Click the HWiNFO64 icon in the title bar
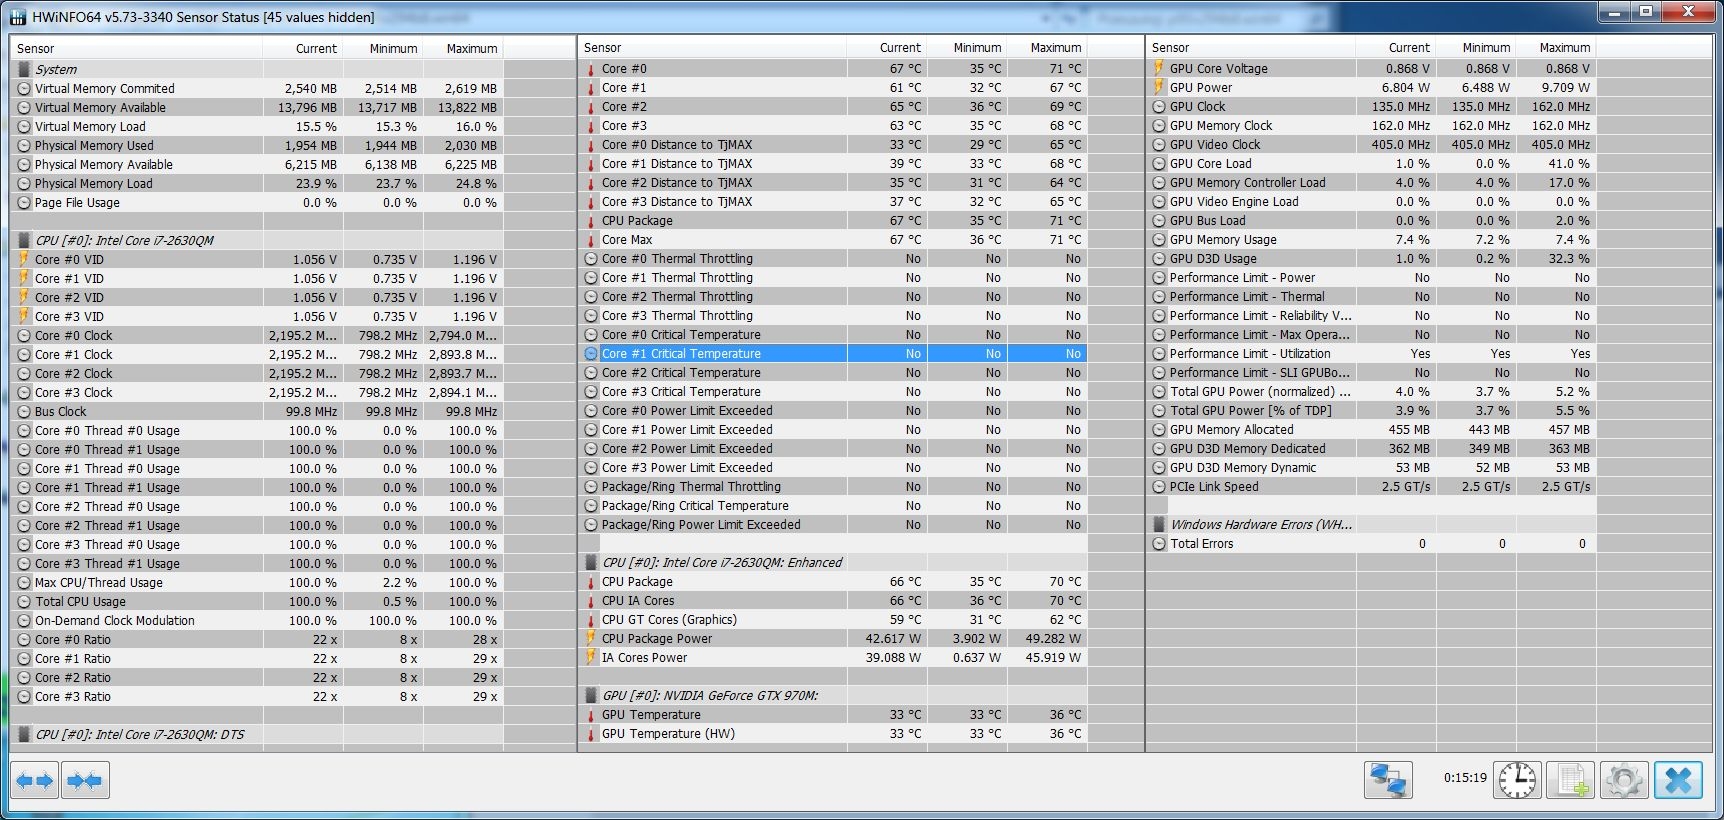 point(18,17)
